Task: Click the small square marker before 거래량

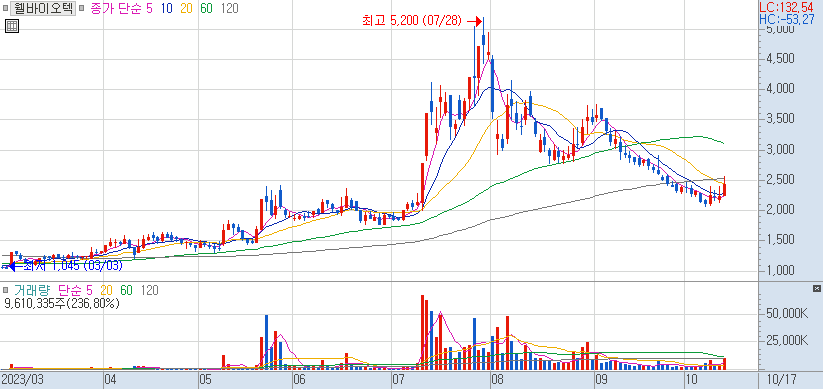Action: [x=6, y=290]
